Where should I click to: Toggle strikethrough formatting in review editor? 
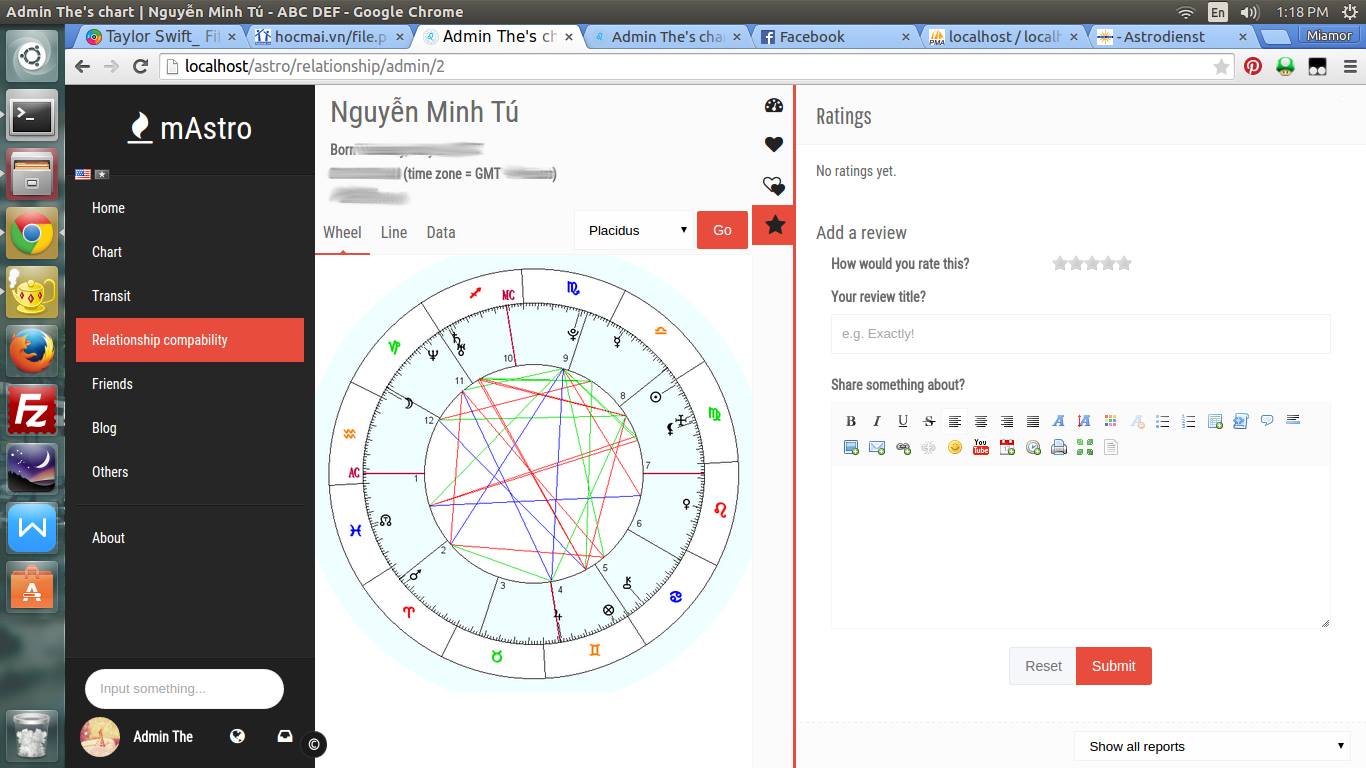click(929, 421)
